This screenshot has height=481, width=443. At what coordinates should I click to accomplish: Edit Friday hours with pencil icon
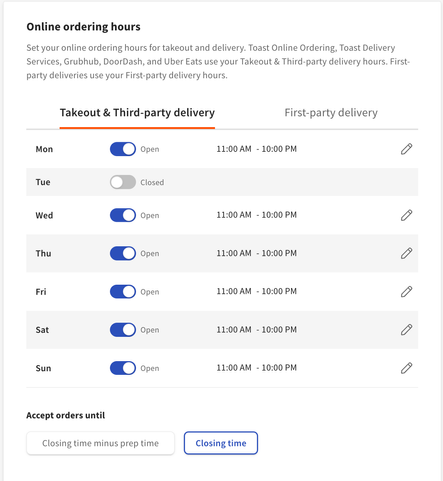(x=406, y=292)
